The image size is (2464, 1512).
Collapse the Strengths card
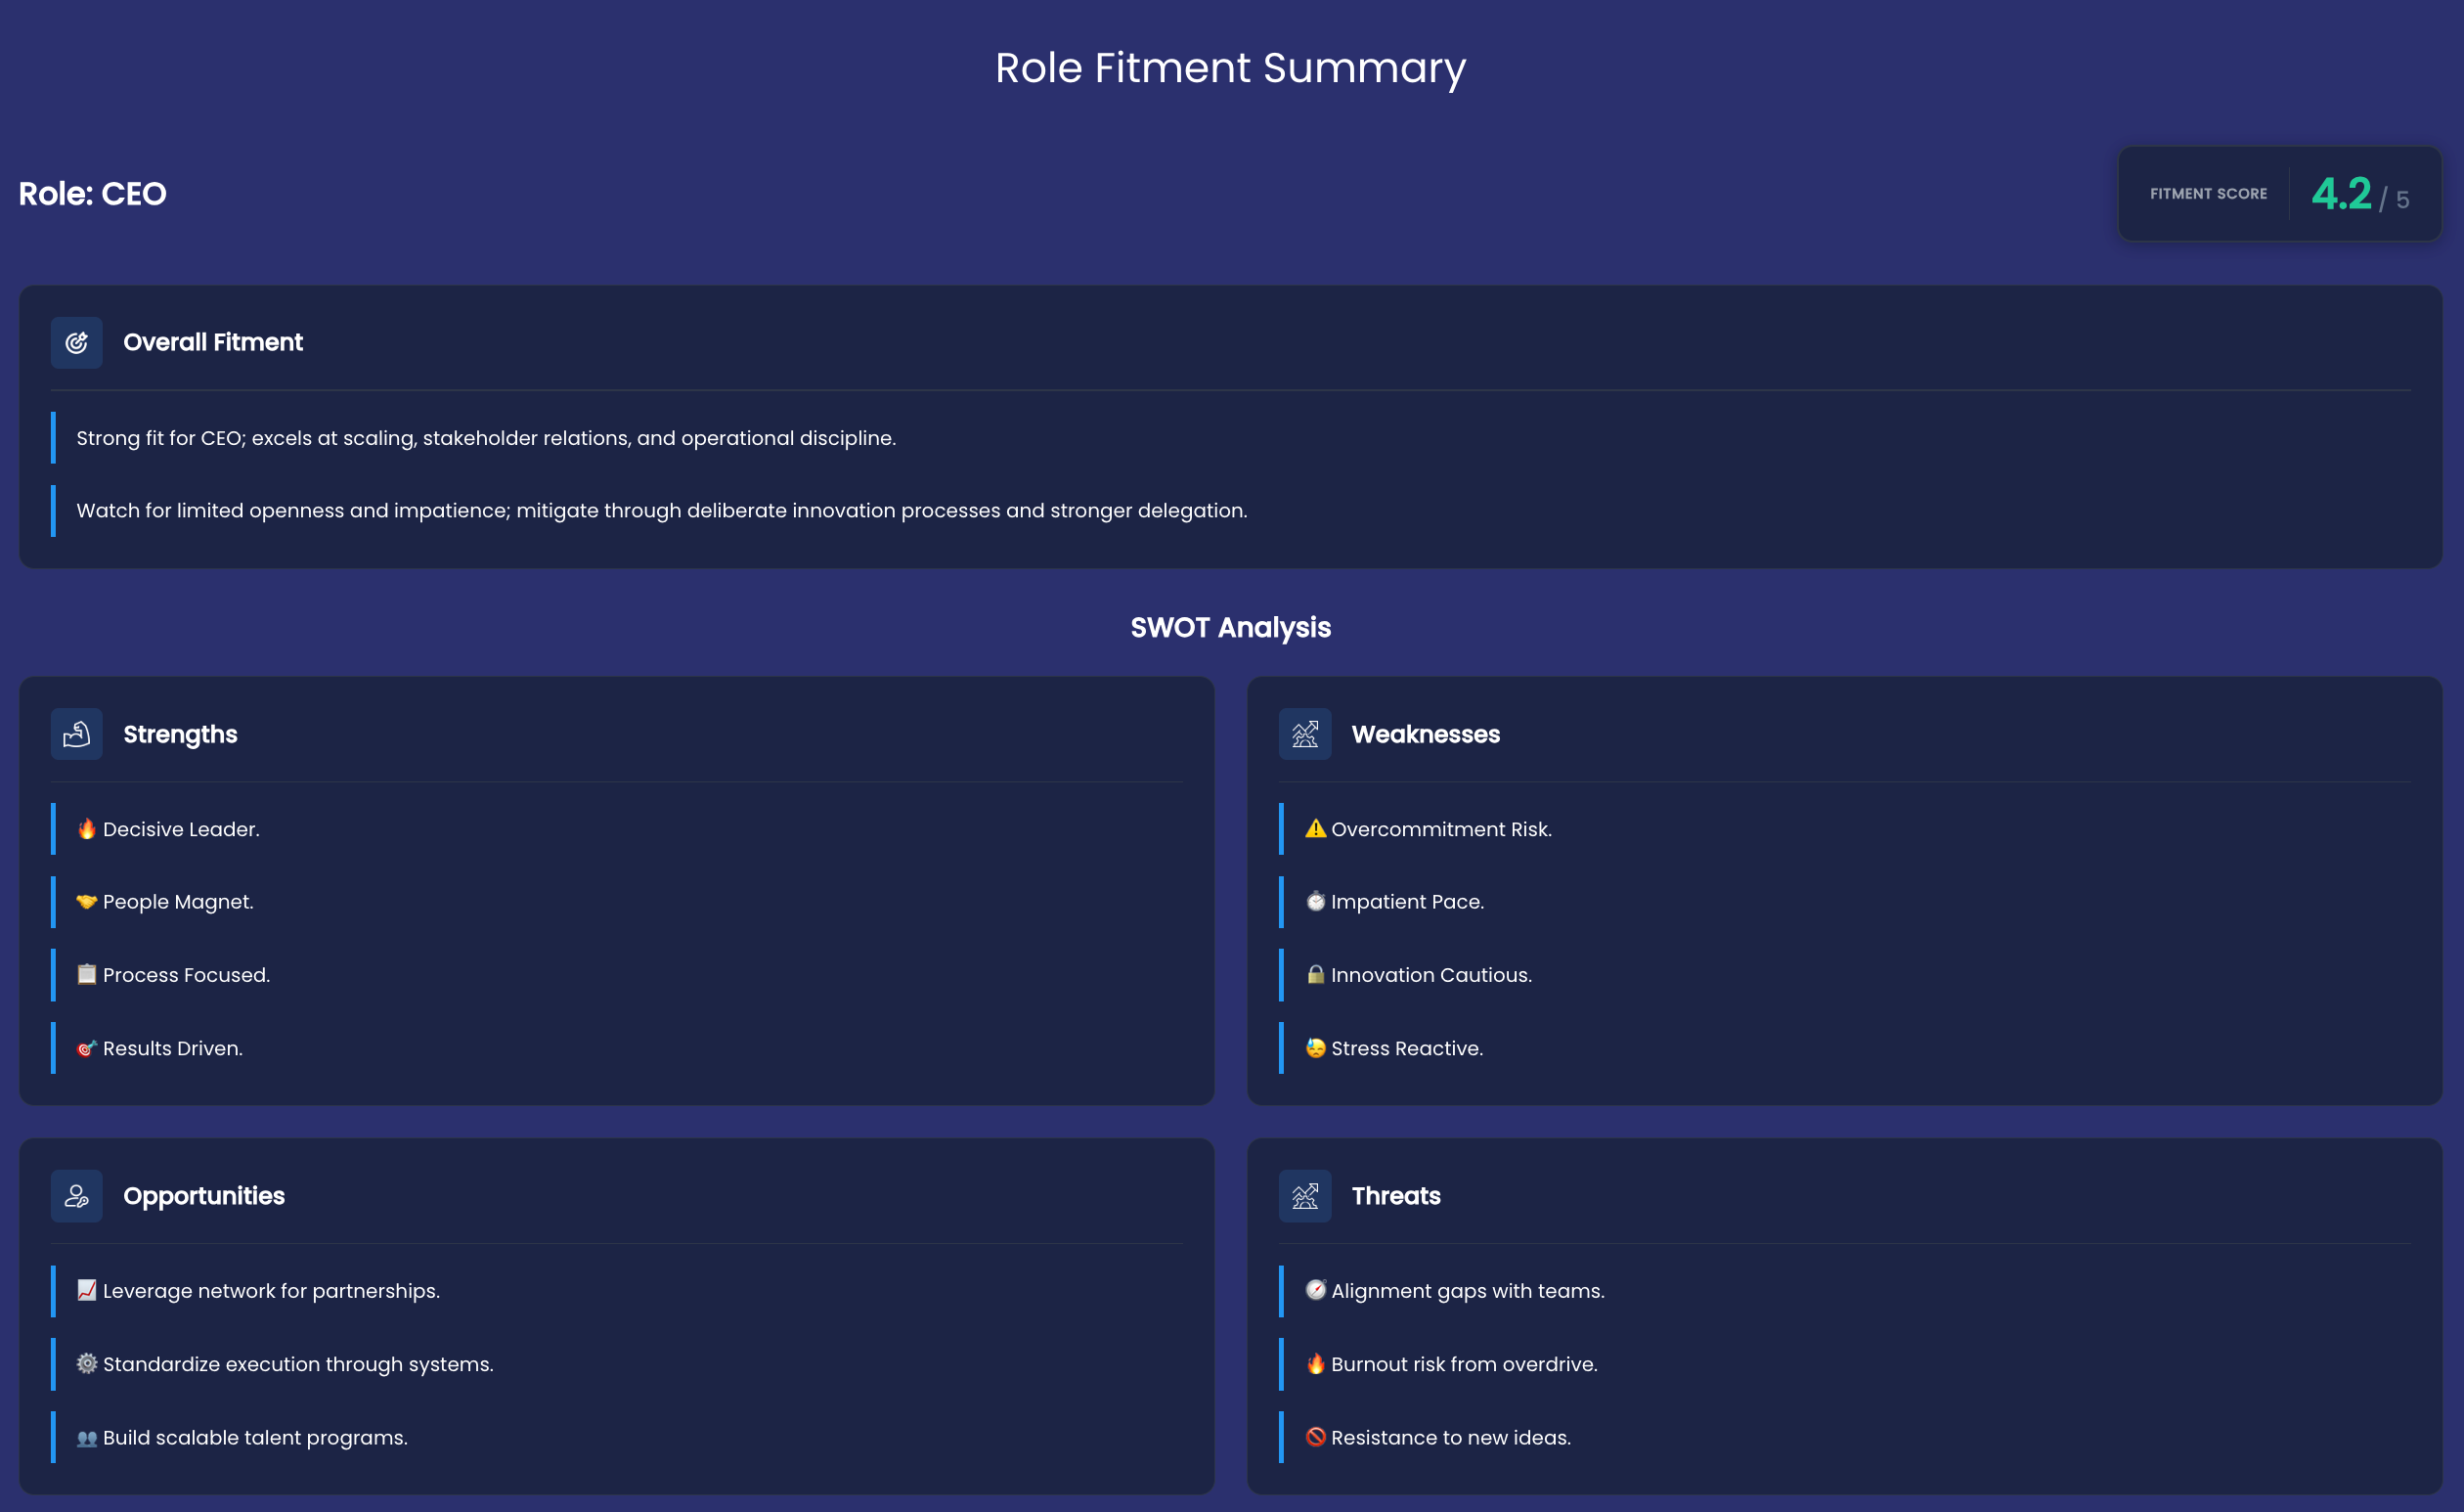pos(180,733)
